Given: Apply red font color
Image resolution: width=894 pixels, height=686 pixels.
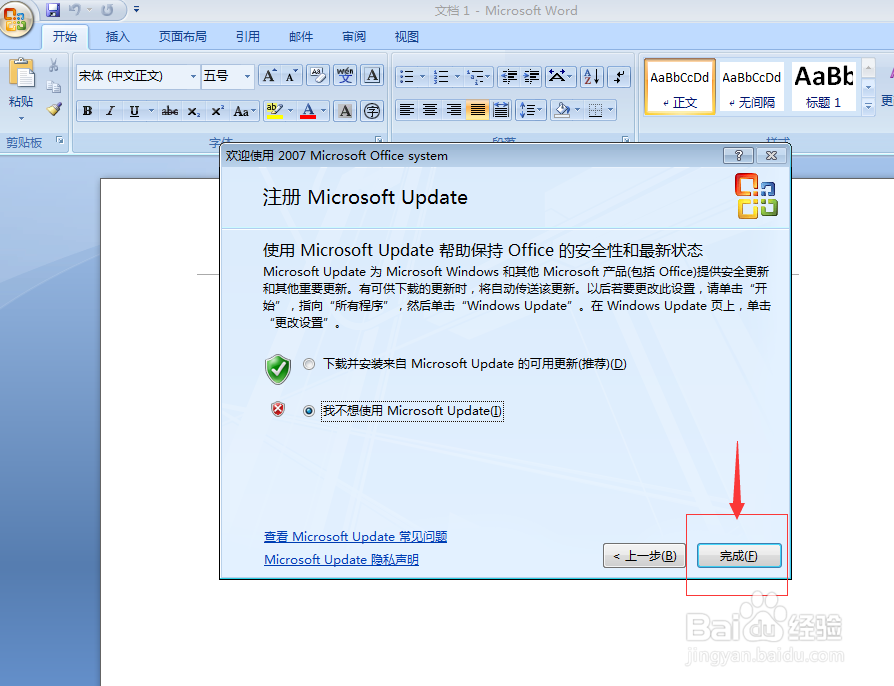Looking at the screenshot, I should 308,111.
